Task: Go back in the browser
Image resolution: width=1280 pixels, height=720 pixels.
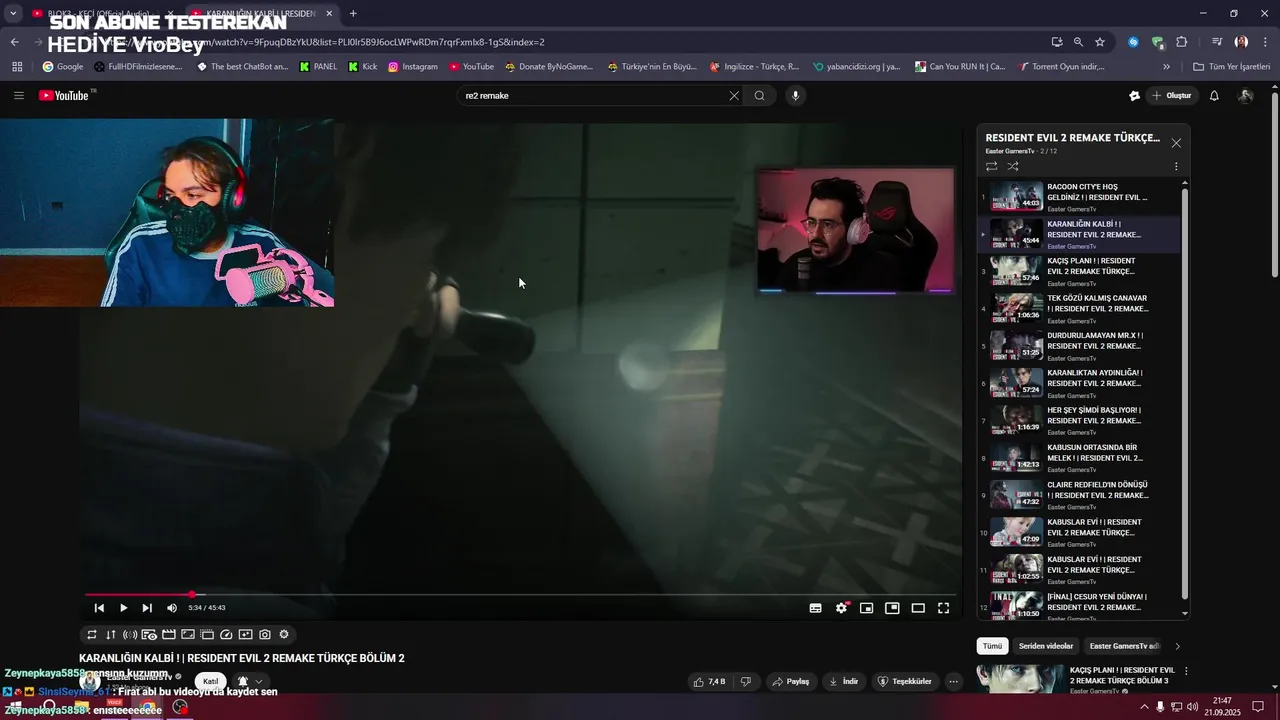Action: click(x=14, y=42)
